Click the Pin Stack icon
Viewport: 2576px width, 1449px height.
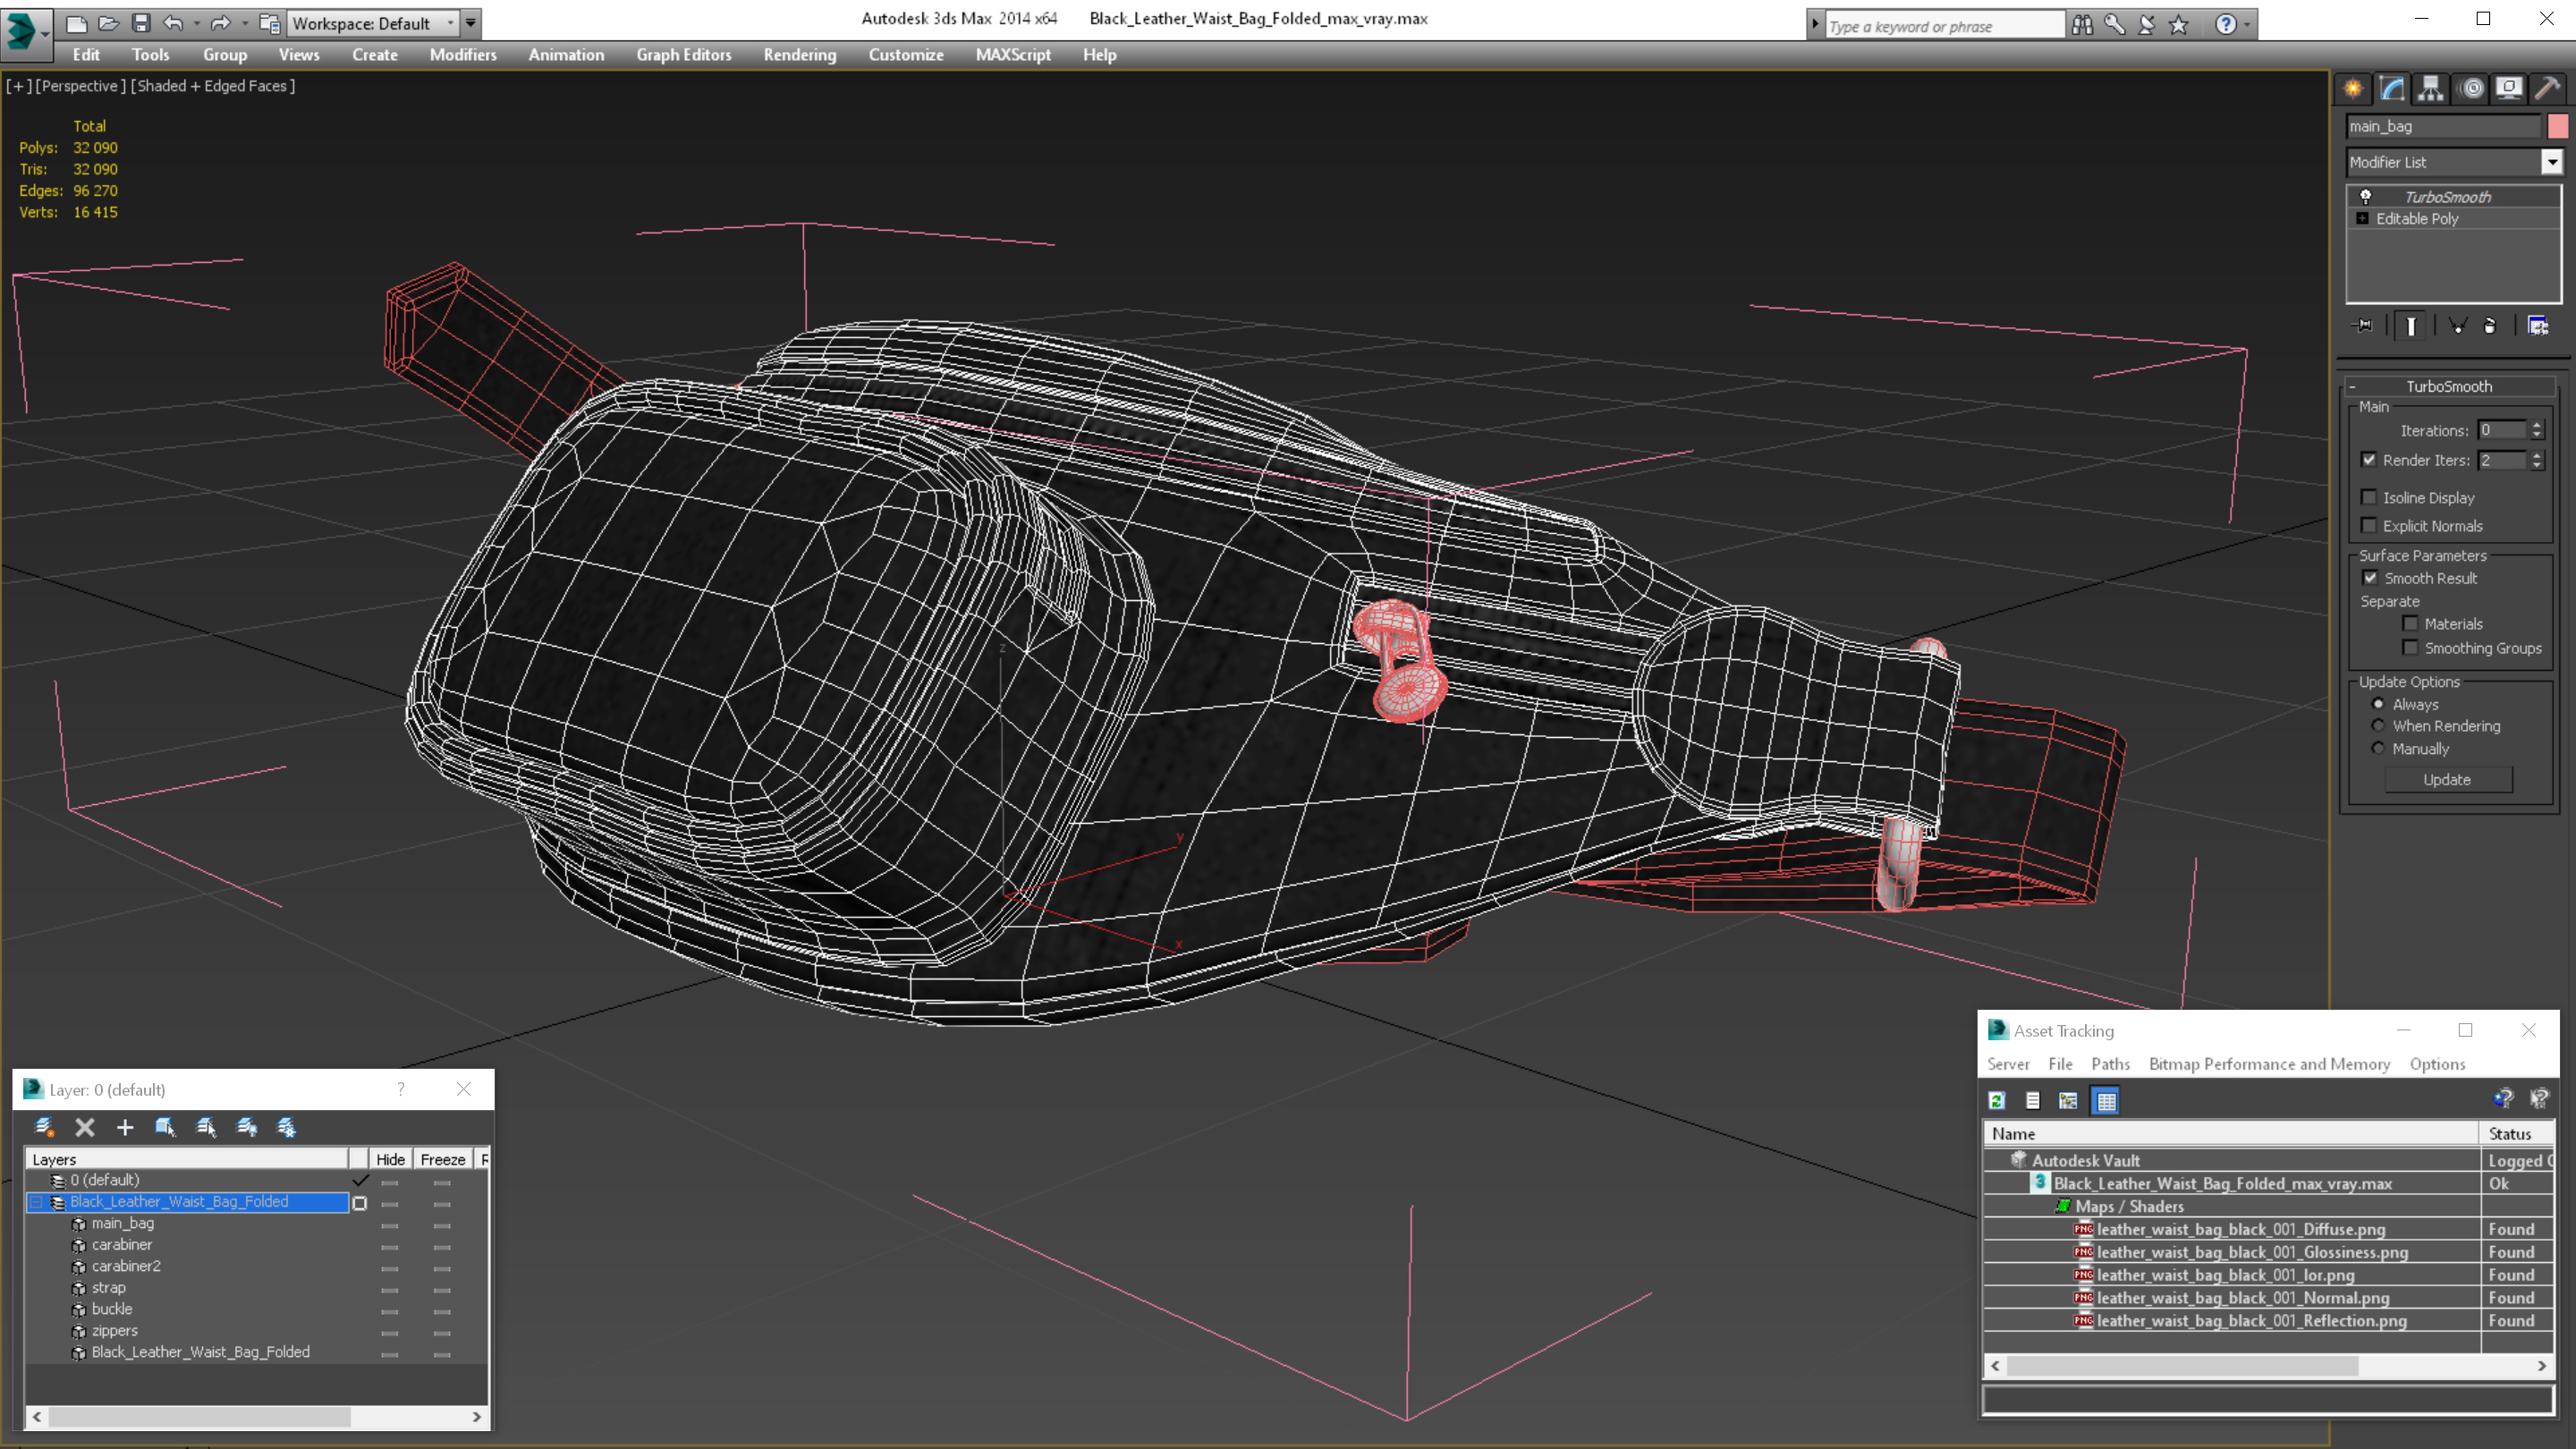(x=2364, y=326)
